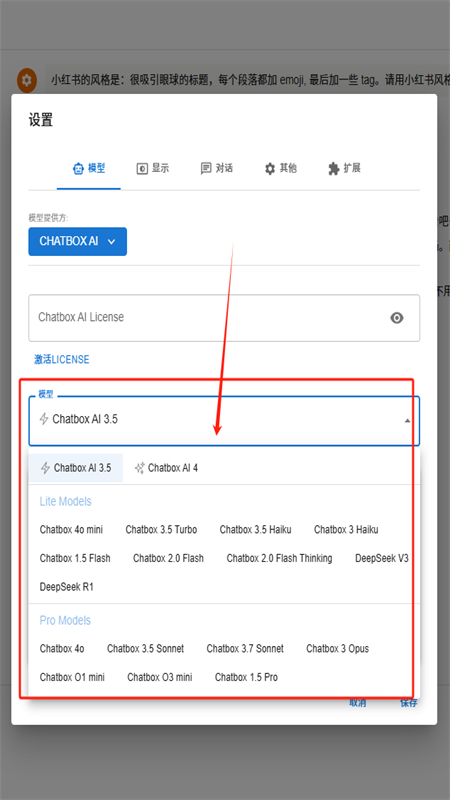Select the Chatbox AI 3.5 lightning option
This screenshot has width=450, height=800.
(x=76, y=468)
